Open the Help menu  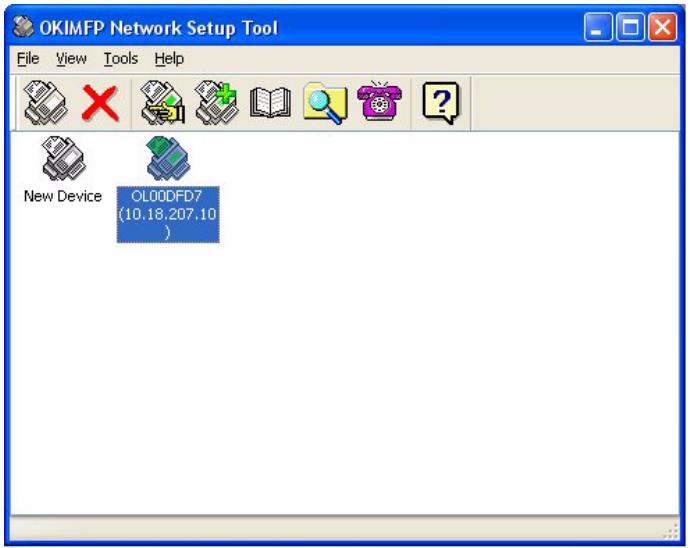[x=169, y=59]
